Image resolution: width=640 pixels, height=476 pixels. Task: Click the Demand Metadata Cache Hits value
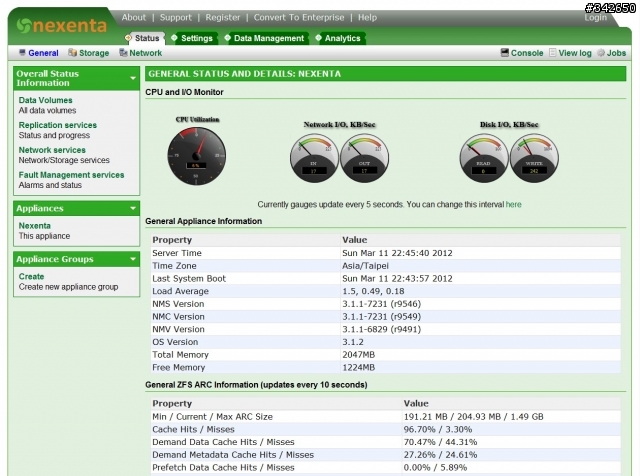440,455
